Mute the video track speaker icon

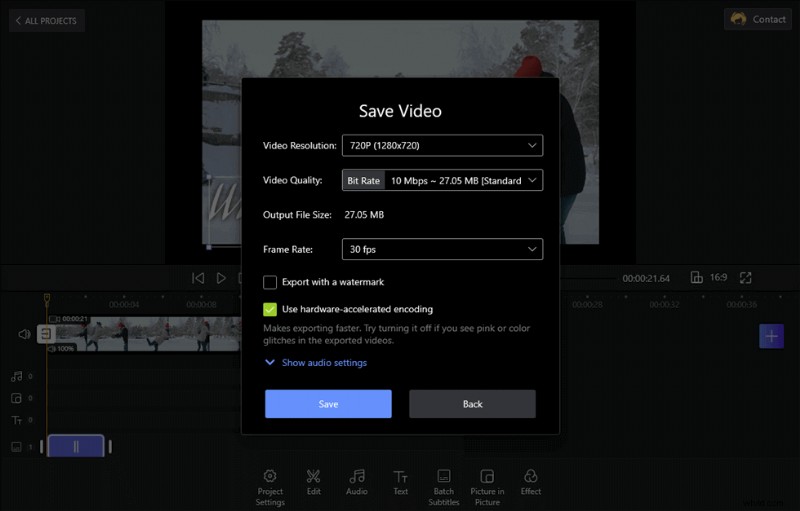click(24, 334)
